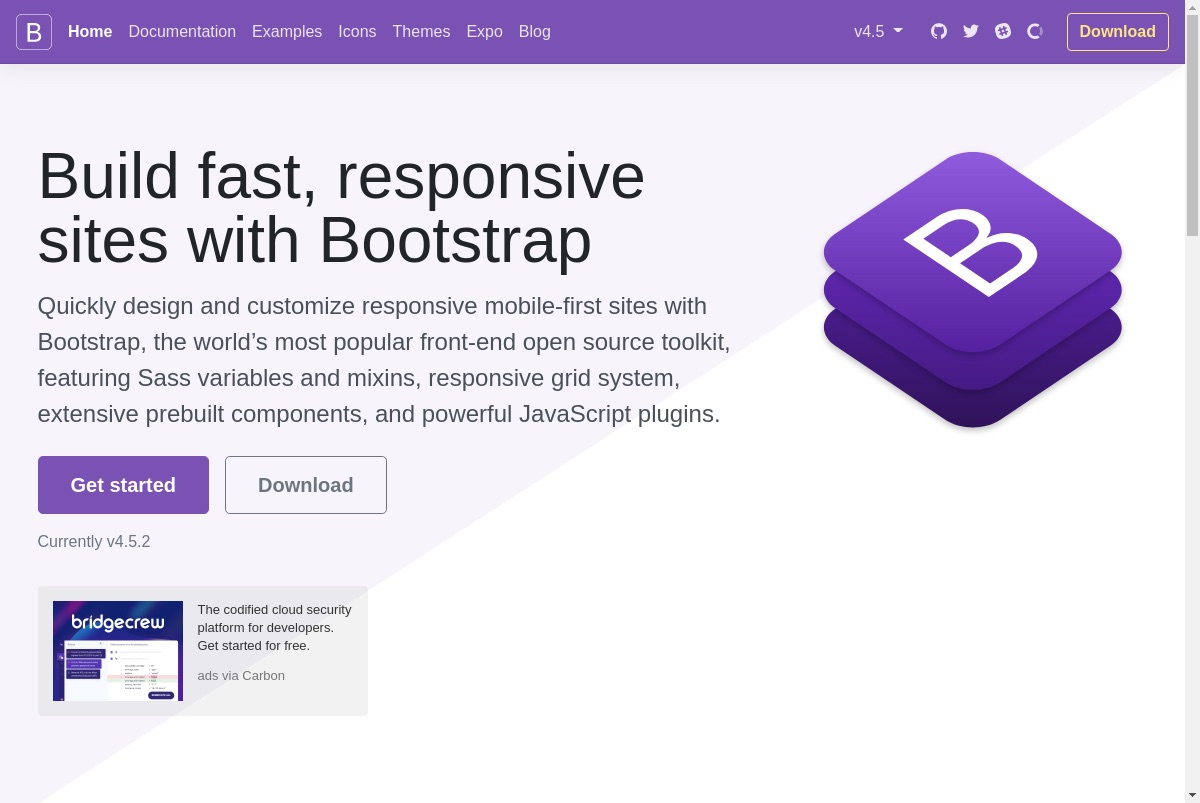Click the Build fast, responsive sites heading

[x=341, y=208]
